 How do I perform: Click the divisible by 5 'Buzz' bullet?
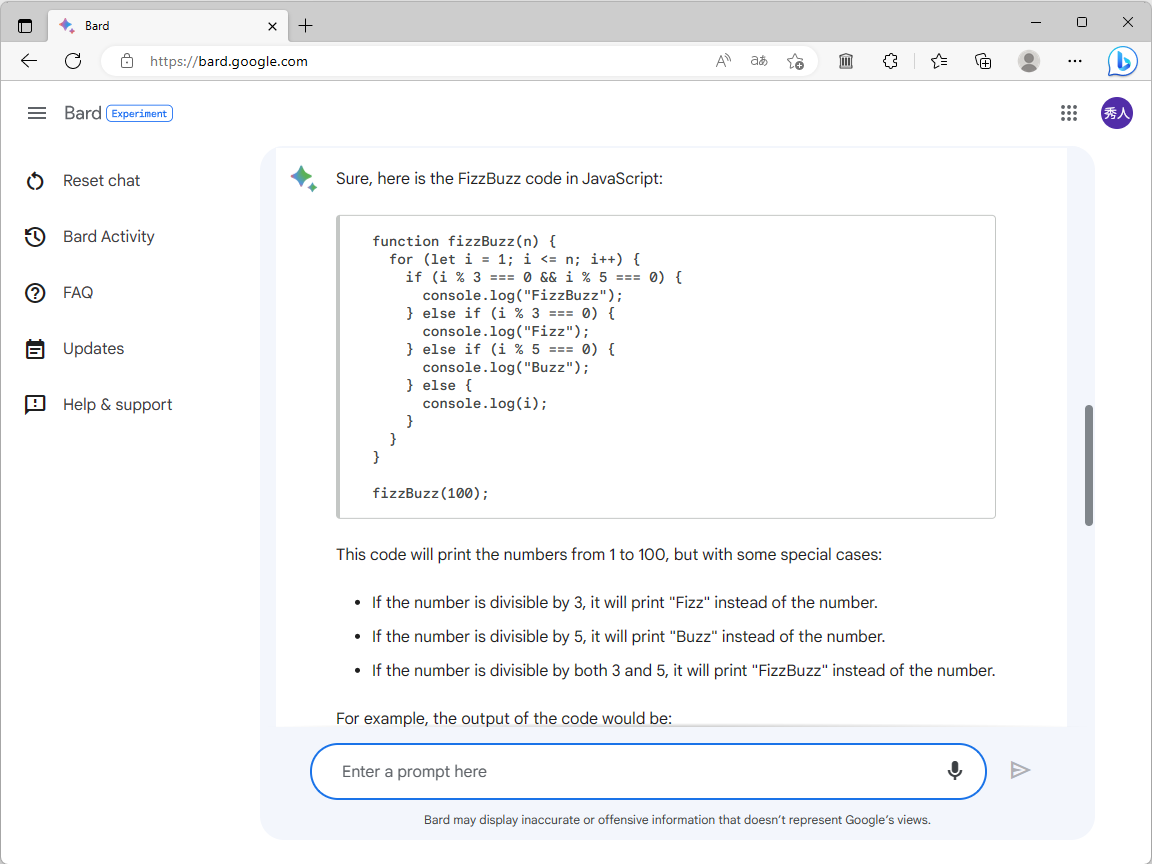pyautogui.click(x=628, y=636)
